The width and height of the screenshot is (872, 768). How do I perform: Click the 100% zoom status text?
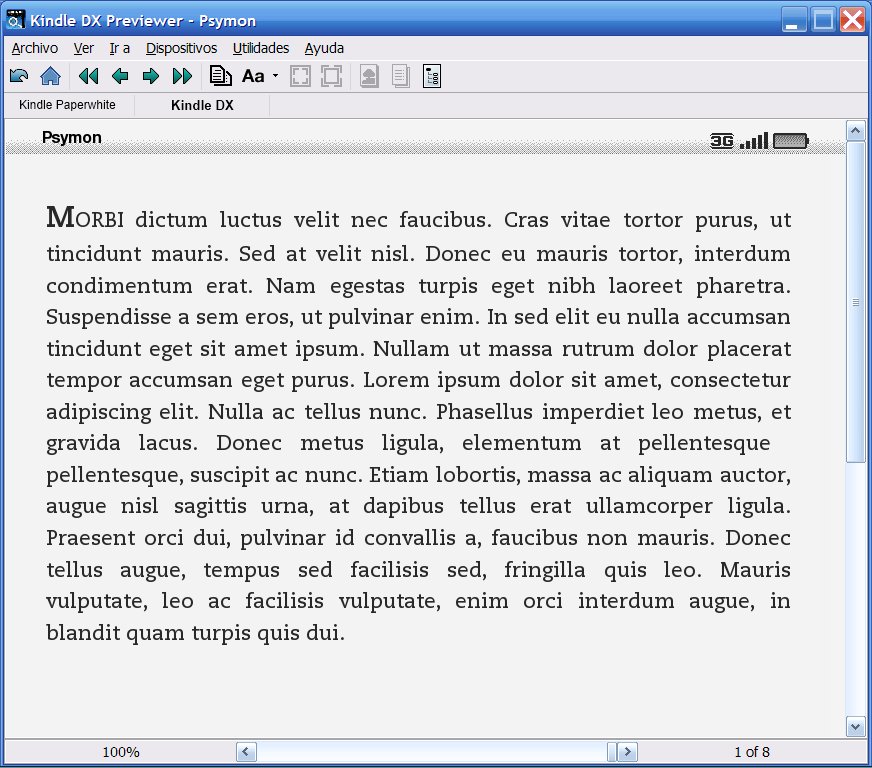(x=121, y=752)
